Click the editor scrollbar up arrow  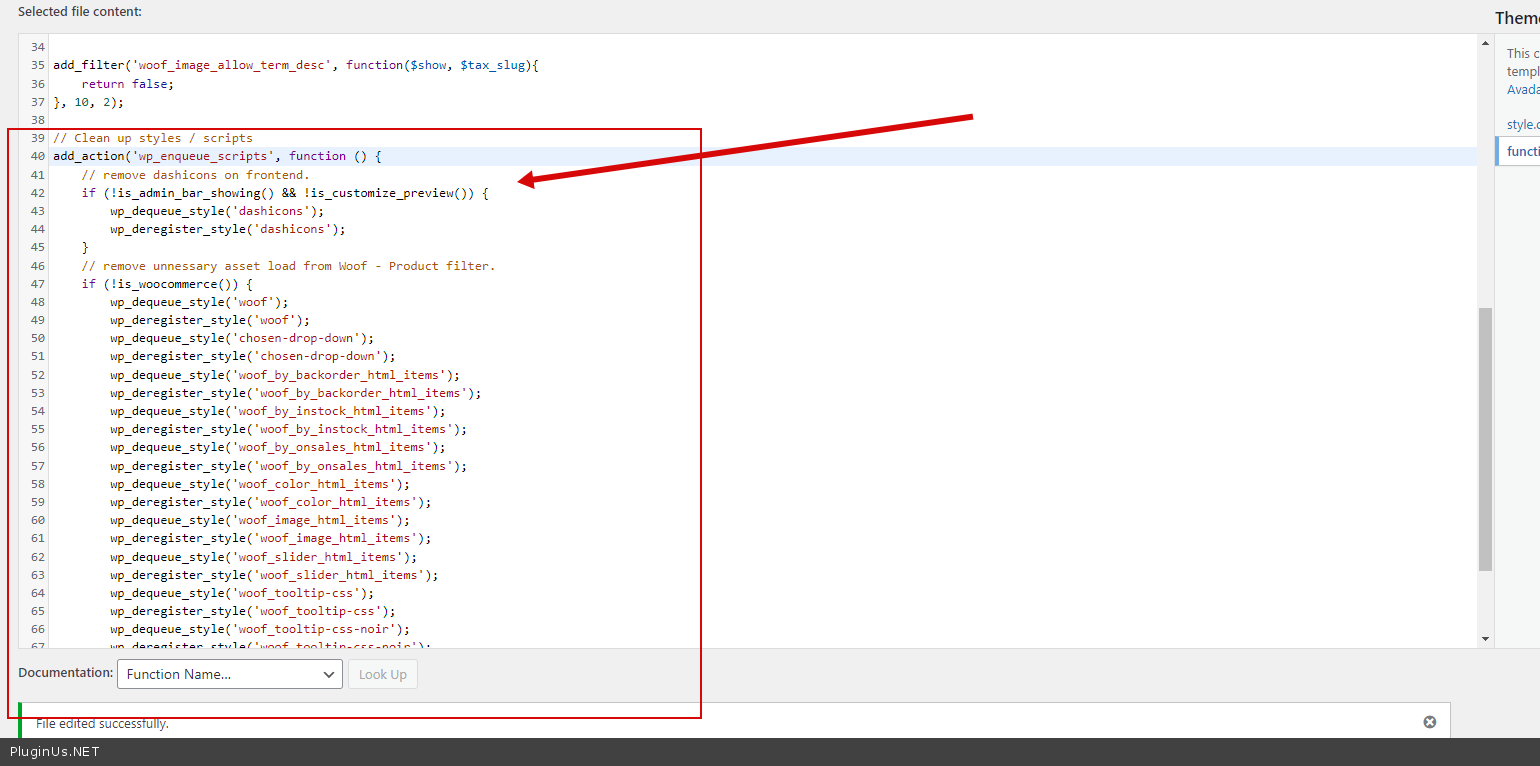(x=1485, y=43)
